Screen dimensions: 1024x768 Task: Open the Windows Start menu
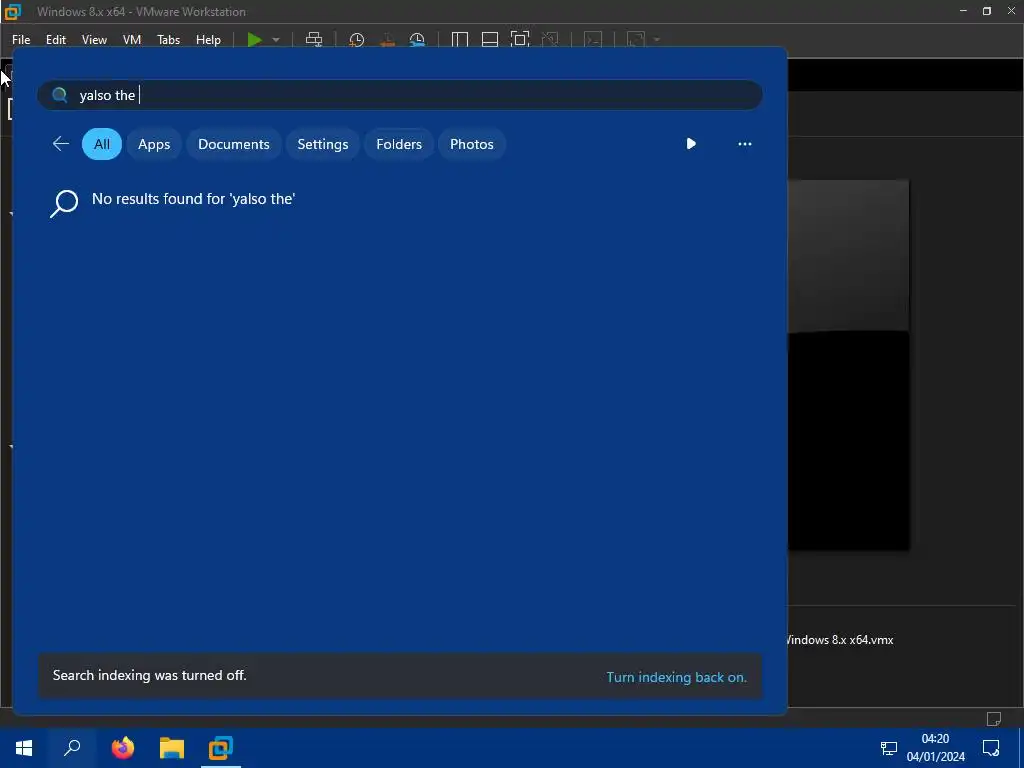24,748
